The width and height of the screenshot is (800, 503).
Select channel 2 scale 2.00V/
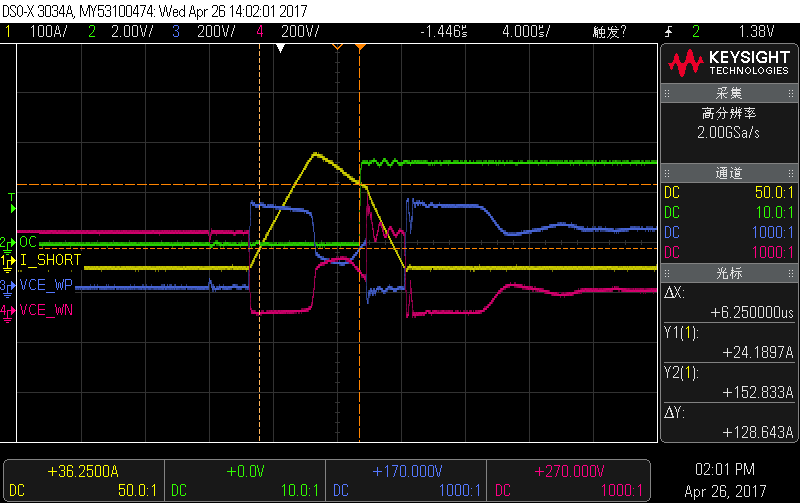tap(132, 32)
